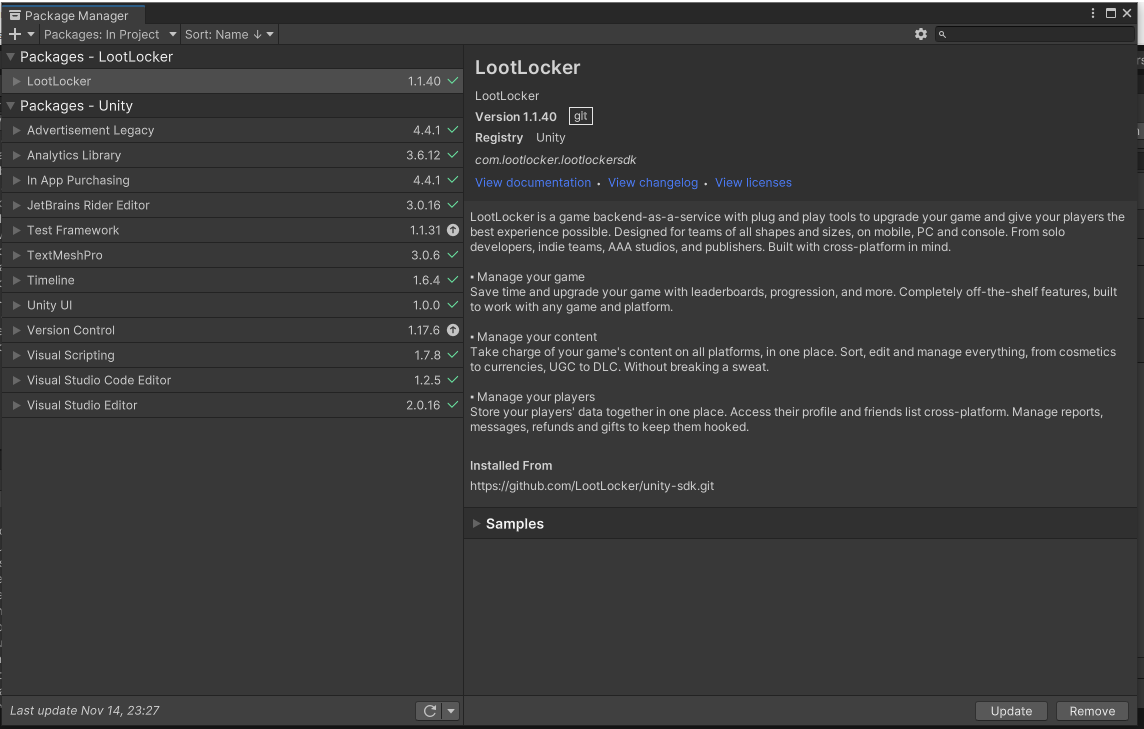Click the Remove button
This screenshot has height=729, width=1144.
coord(1092,710)
